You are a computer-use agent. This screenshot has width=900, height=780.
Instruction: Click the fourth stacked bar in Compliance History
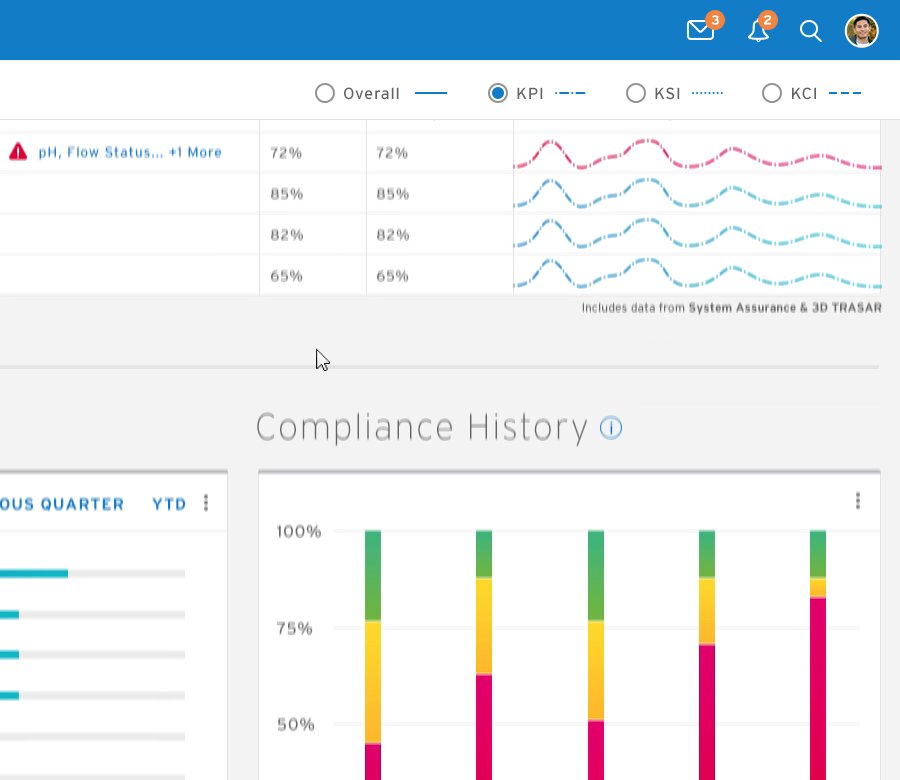[707, 655]
